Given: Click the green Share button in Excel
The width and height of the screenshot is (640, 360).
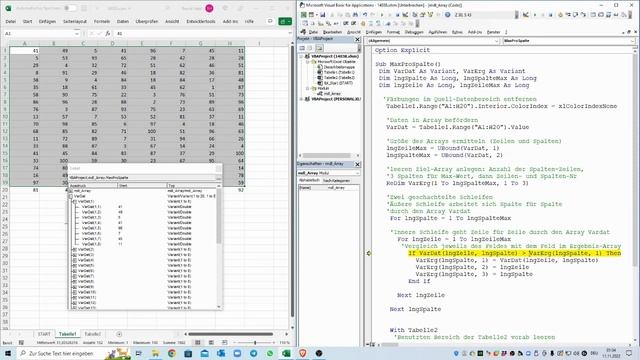Looking at the screenshot, I should click(285, 21).
